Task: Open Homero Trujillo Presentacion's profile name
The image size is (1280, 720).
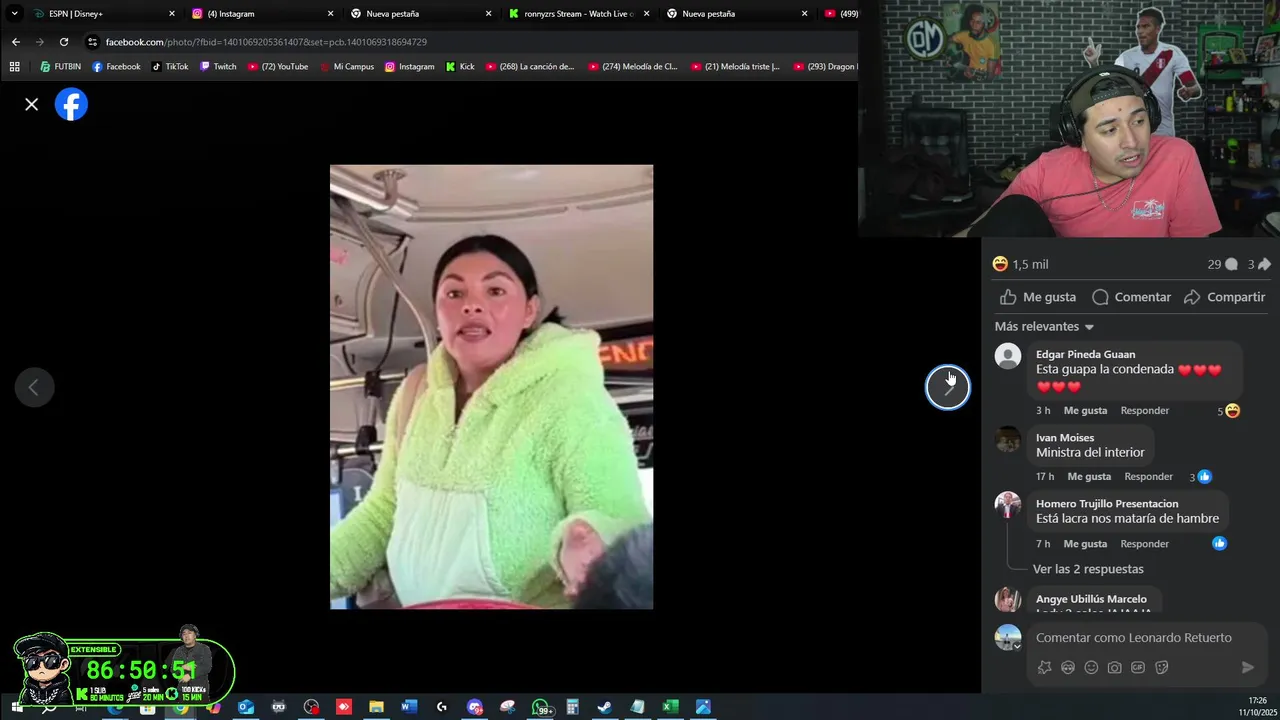Action: [1107, 503]
